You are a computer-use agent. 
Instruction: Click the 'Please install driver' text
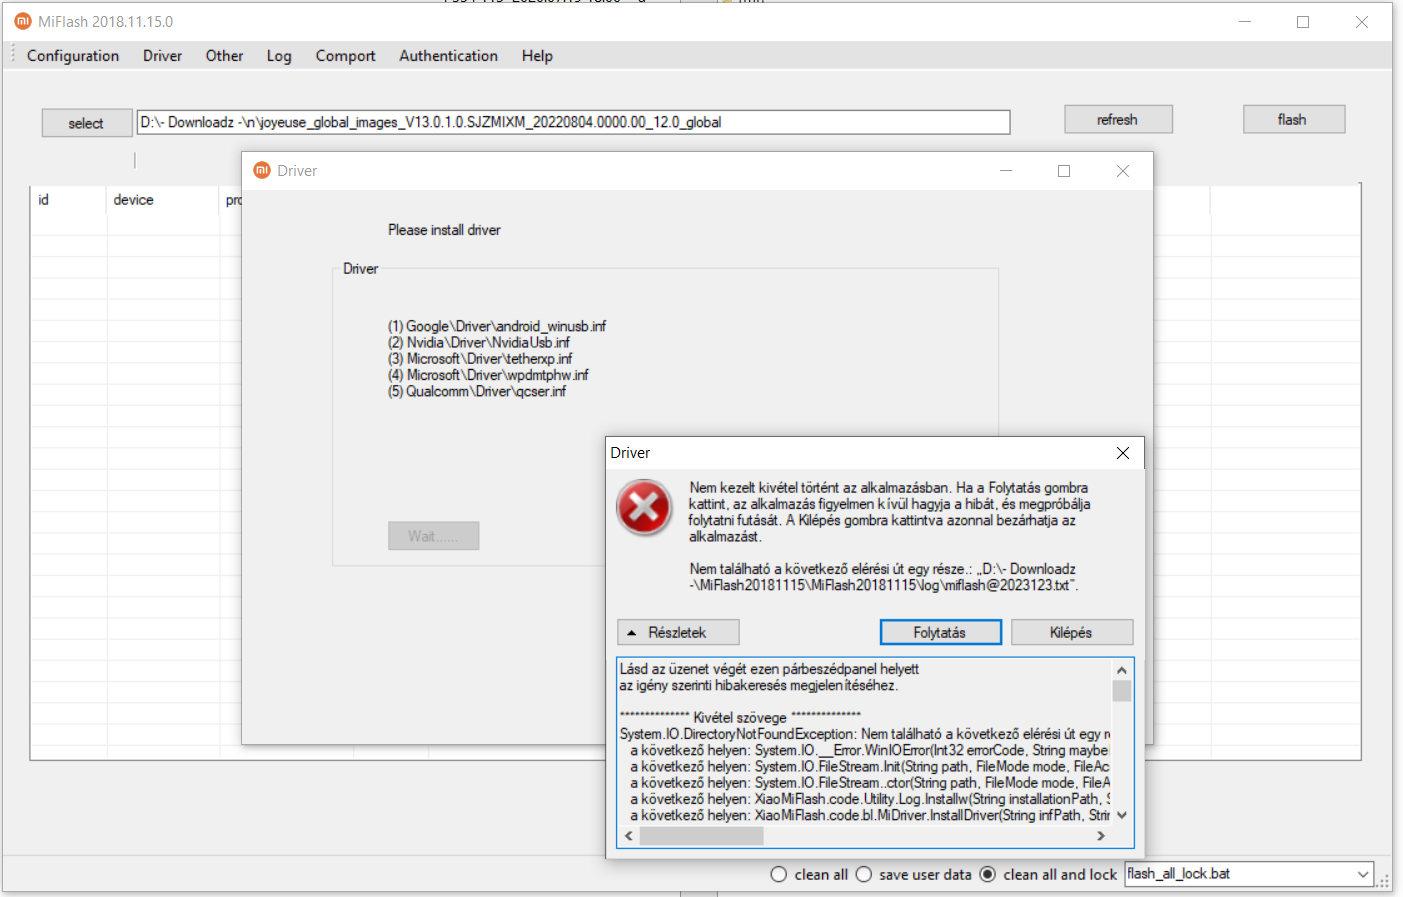coord(444,230)
